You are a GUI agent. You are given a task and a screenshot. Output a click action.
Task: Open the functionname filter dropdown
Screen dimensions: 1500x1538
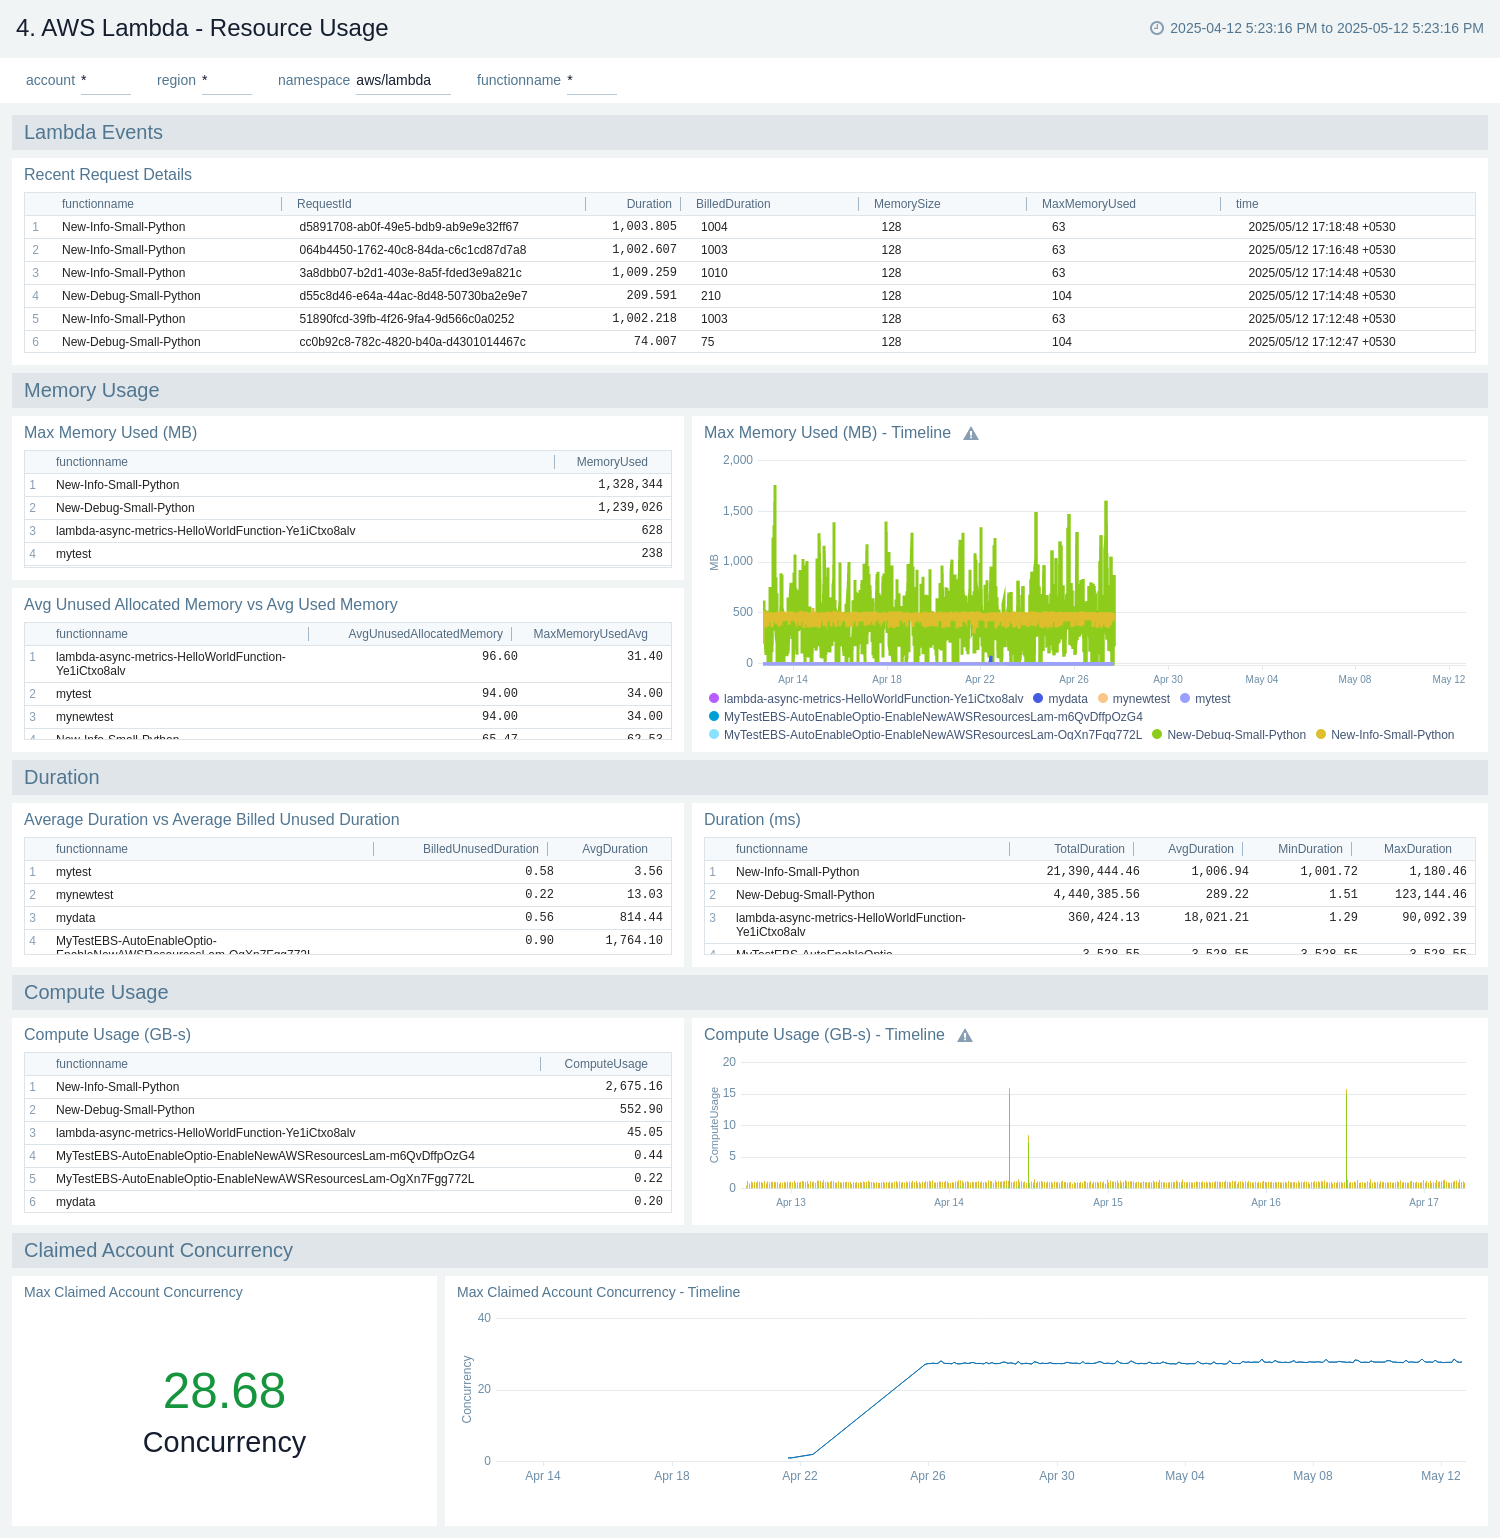pos(592,80)
